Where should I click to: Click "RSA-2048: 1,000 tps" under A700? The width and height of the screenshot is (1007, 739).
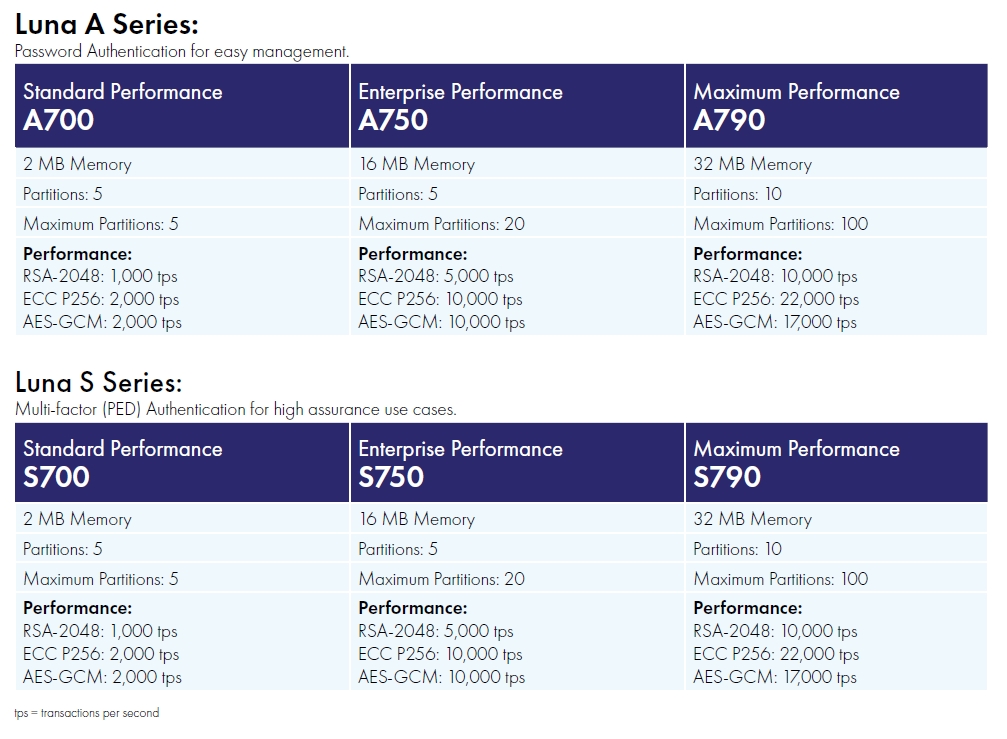pyautogui.click(x=100, y=276)
